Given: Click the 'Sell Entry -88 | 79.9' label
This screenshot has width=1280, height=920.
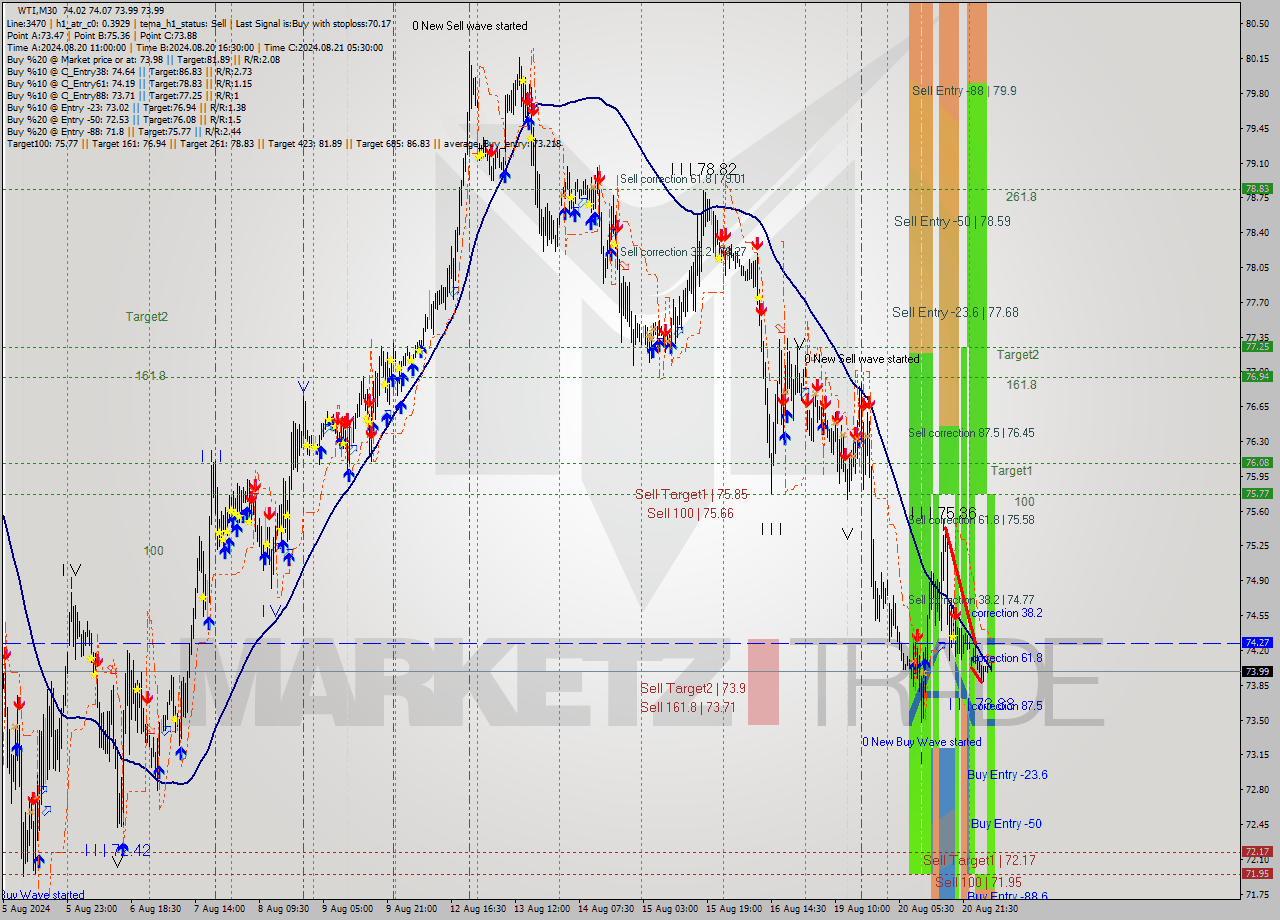Looking at the screenshot, I should click(x=964, y=91).
